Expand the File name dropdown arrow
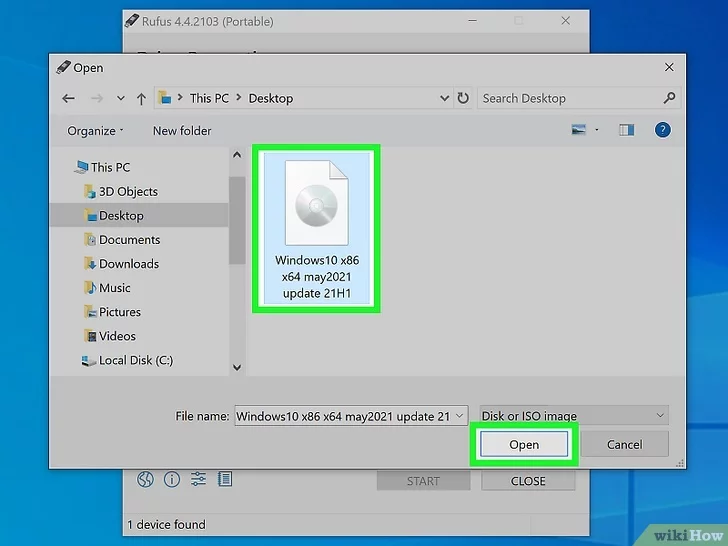 click(460, 416)
